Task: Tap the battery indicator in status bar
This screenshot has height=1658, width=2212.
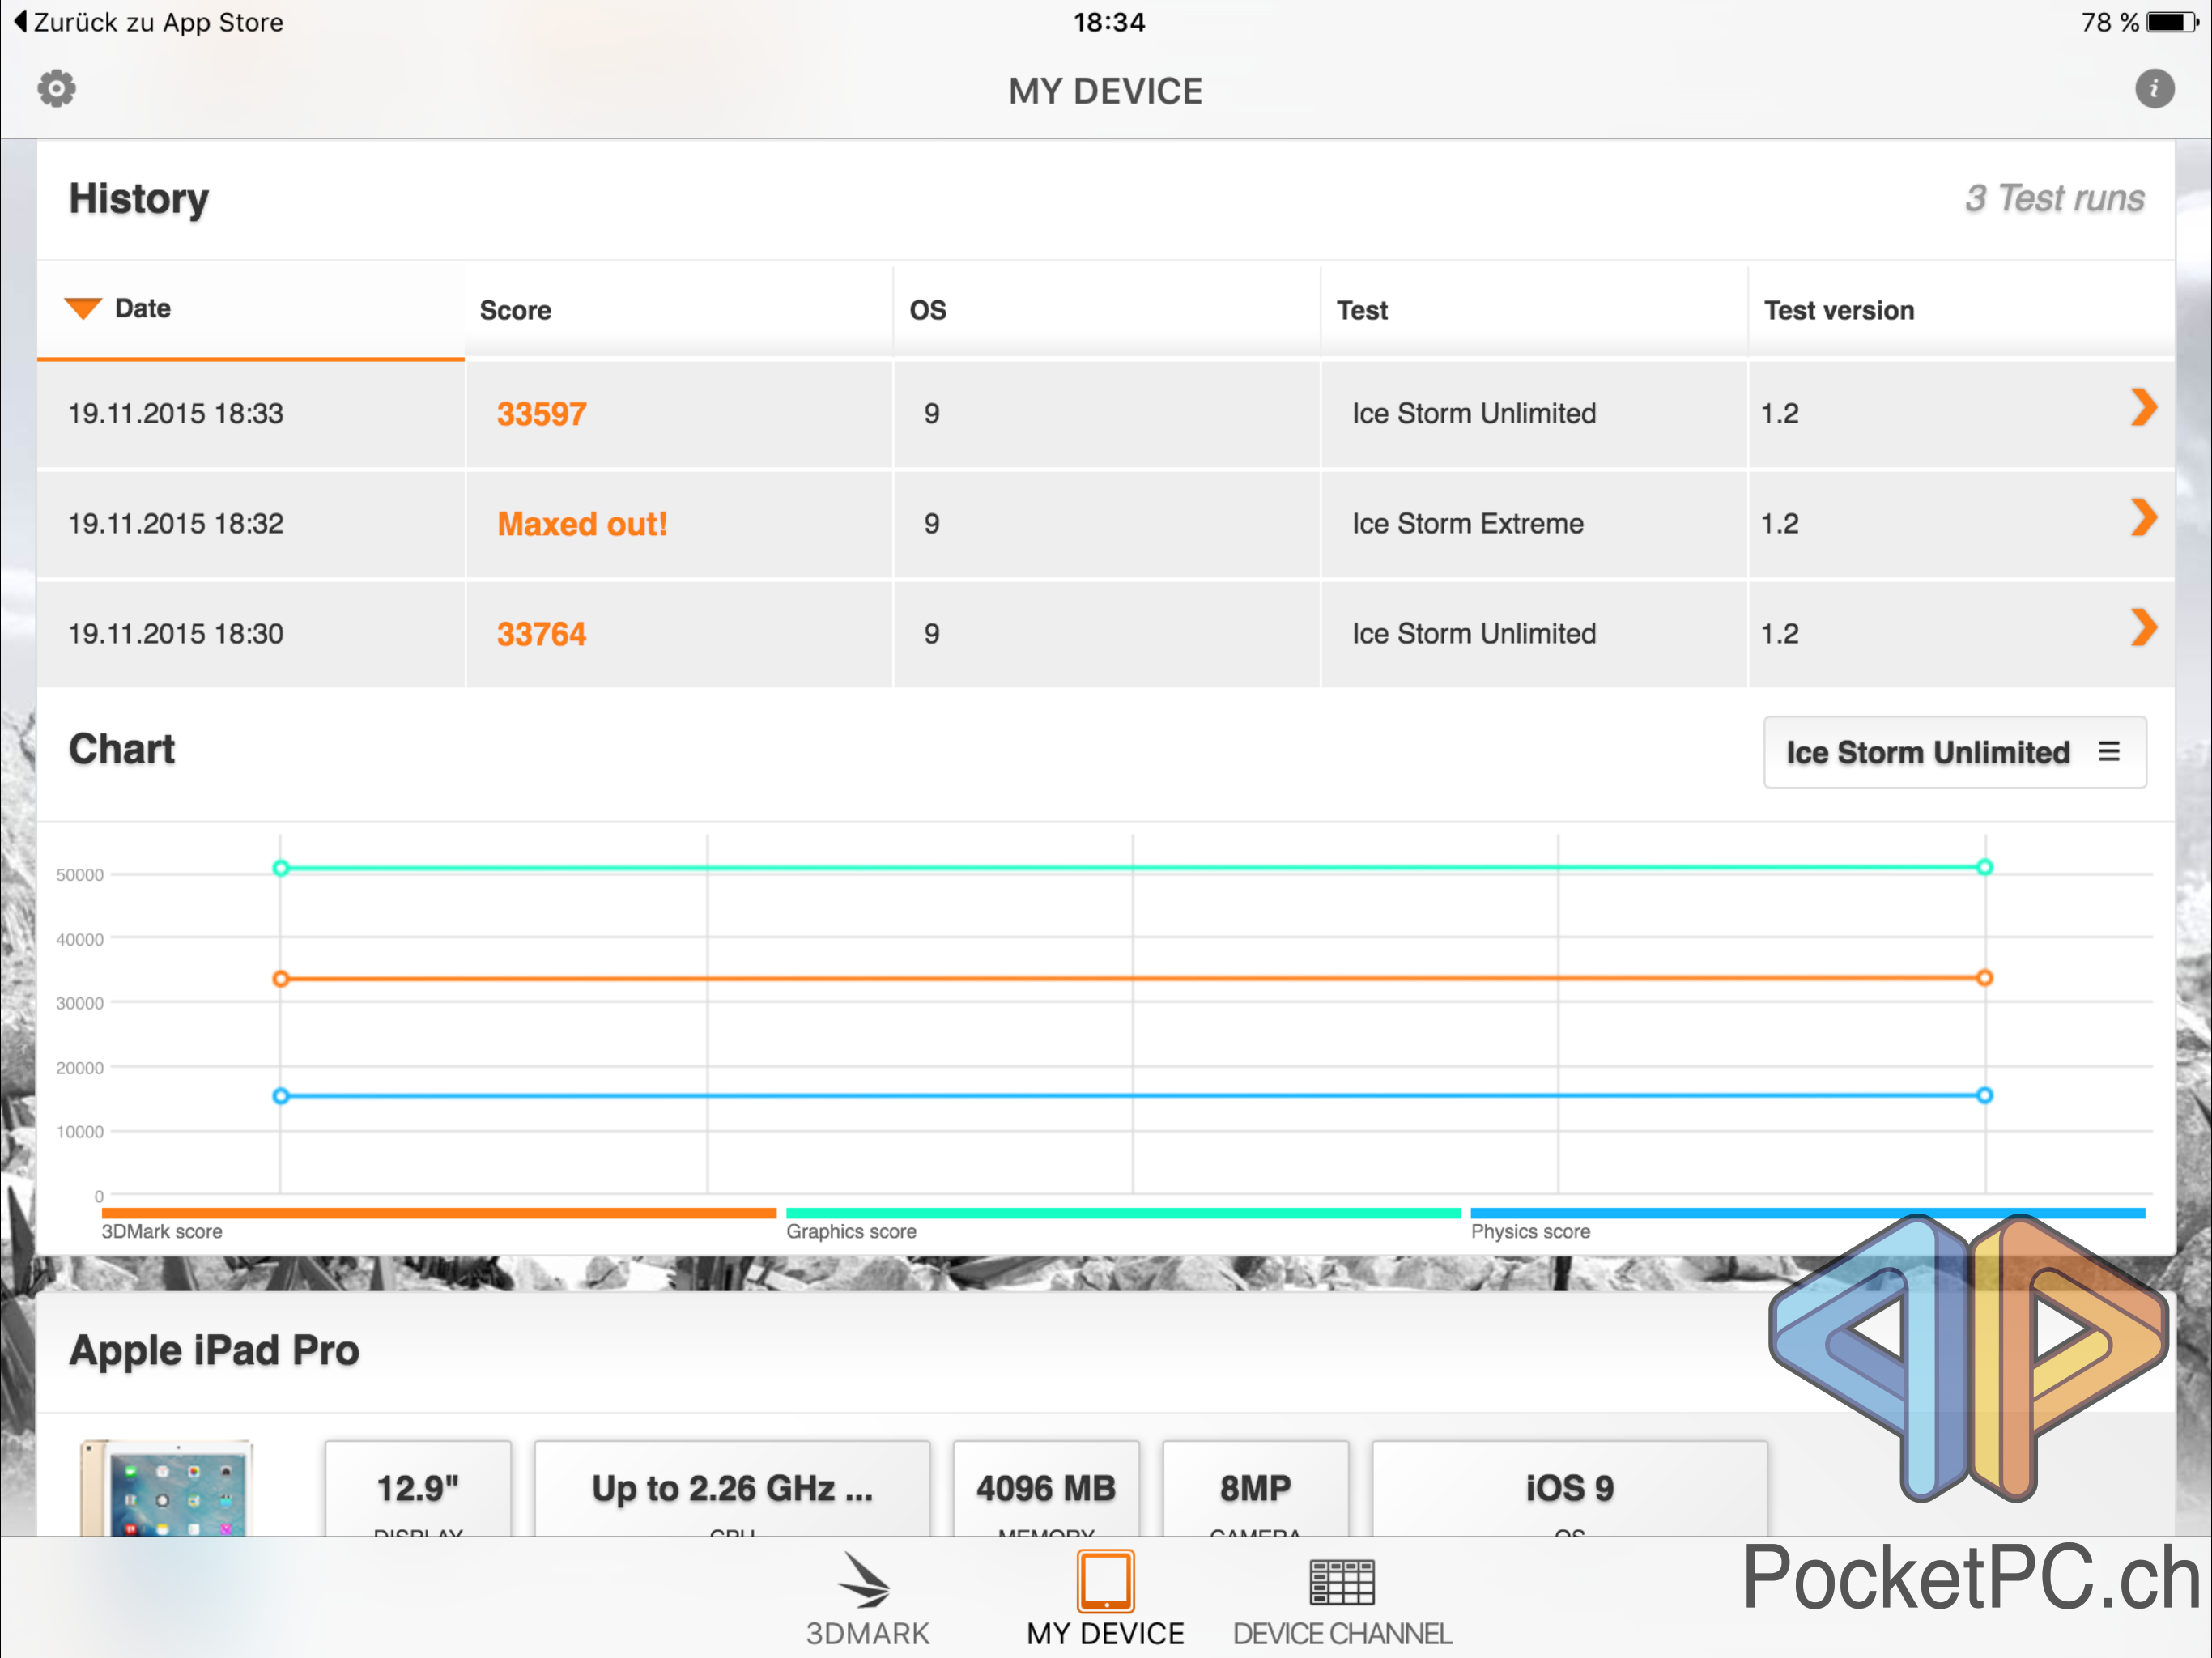Action: pos(2172,22)
